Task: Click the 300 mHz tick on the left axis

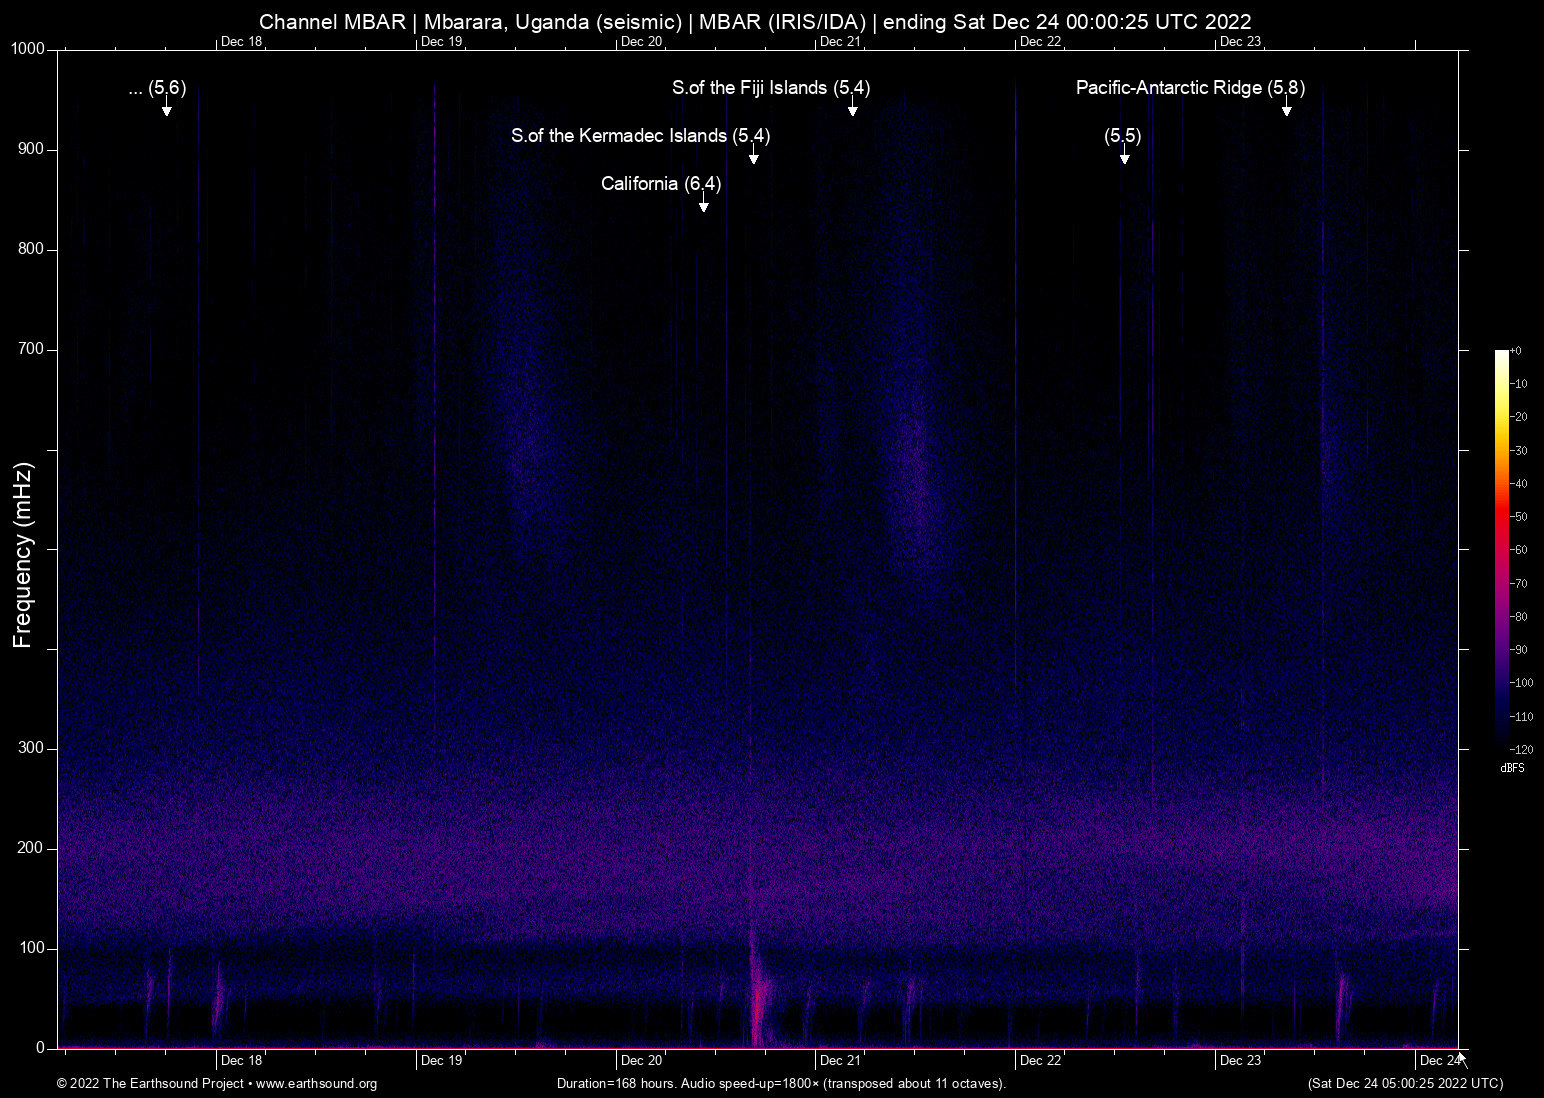Action: click(29, 747)
